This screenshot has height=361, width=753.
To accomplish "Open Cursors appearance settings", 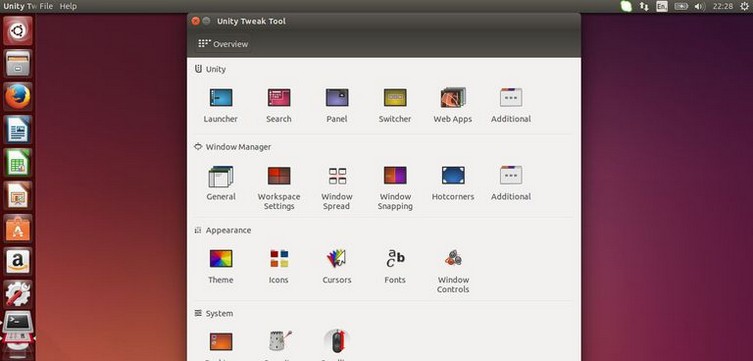I will (337, 259).
